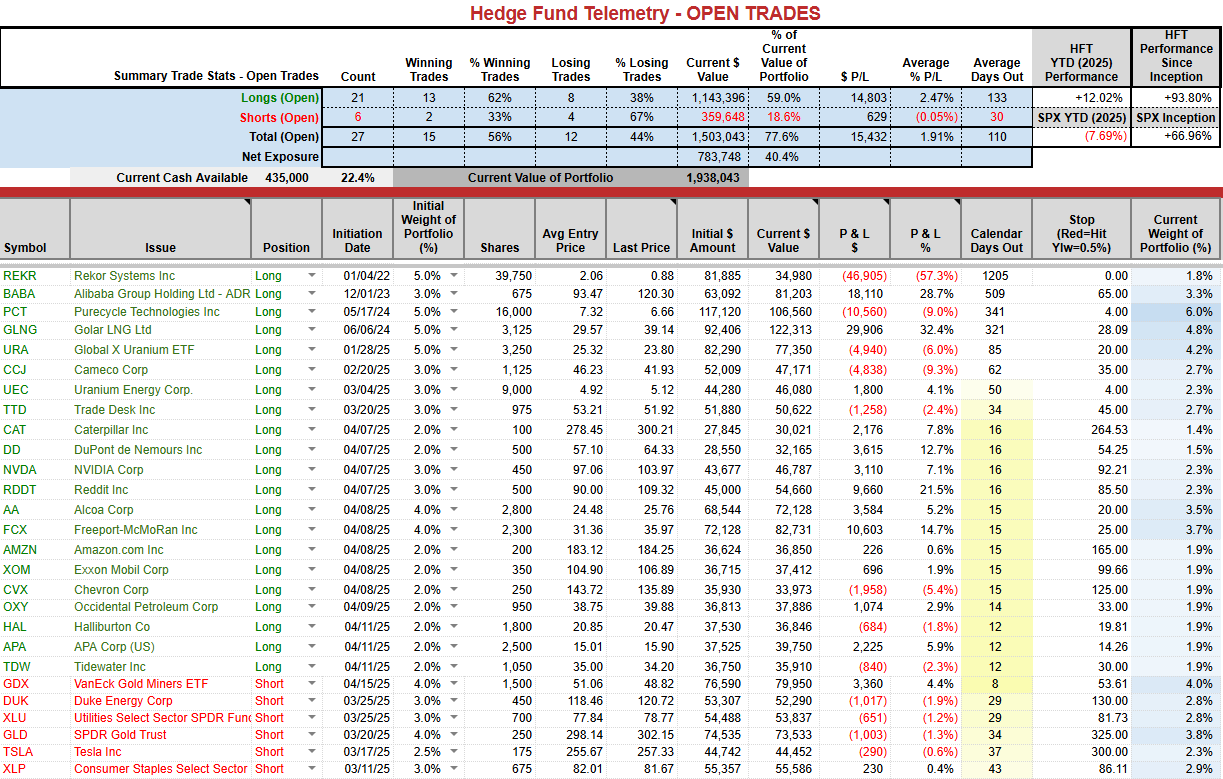The image size is (1223, 779).
Task: Open the Position dropdown in the BABA row
Action: 311,294
